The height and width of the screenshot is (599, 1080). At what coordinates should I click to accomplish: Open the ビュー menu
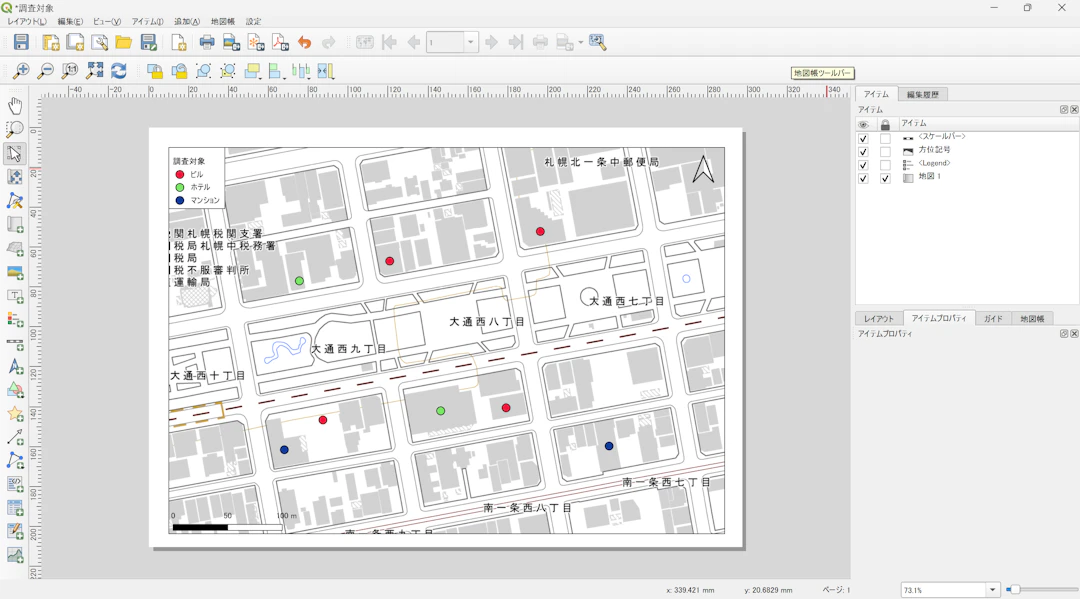107,21
